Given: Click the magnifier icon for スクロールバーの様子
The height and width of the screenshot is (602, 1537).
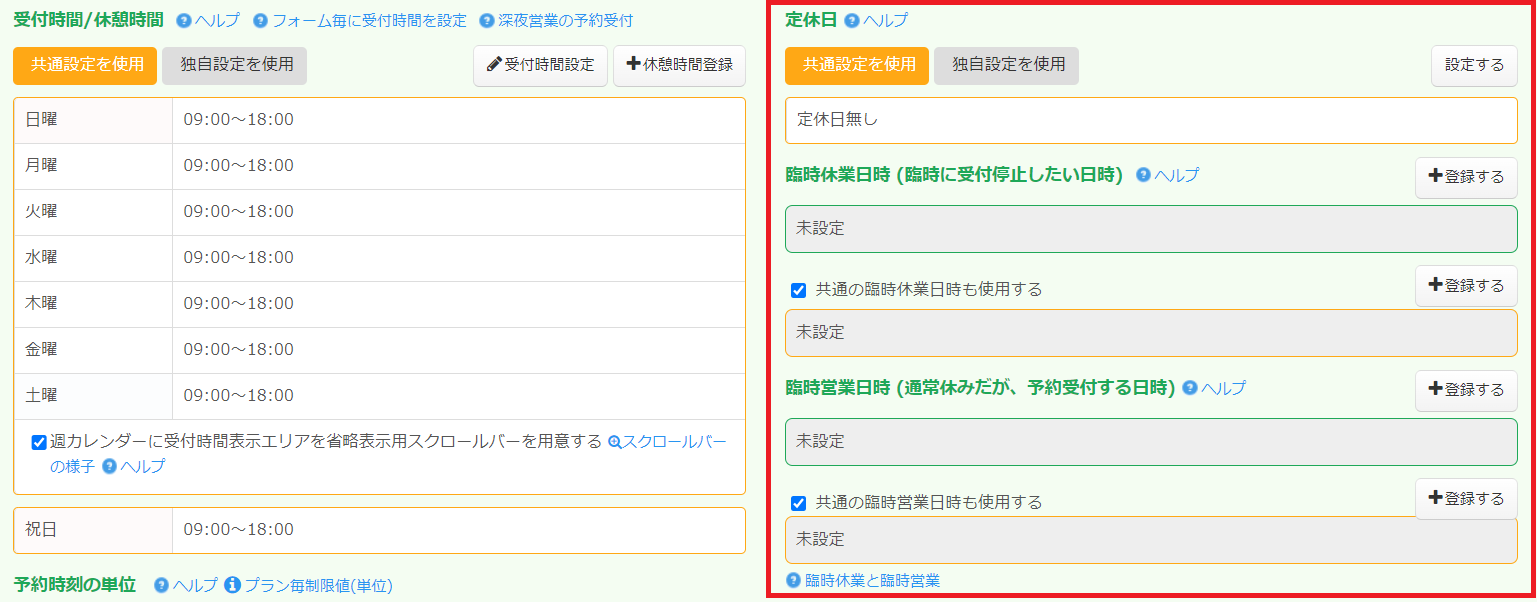Looking at the screenshot, I should click(x=615, y=442).
